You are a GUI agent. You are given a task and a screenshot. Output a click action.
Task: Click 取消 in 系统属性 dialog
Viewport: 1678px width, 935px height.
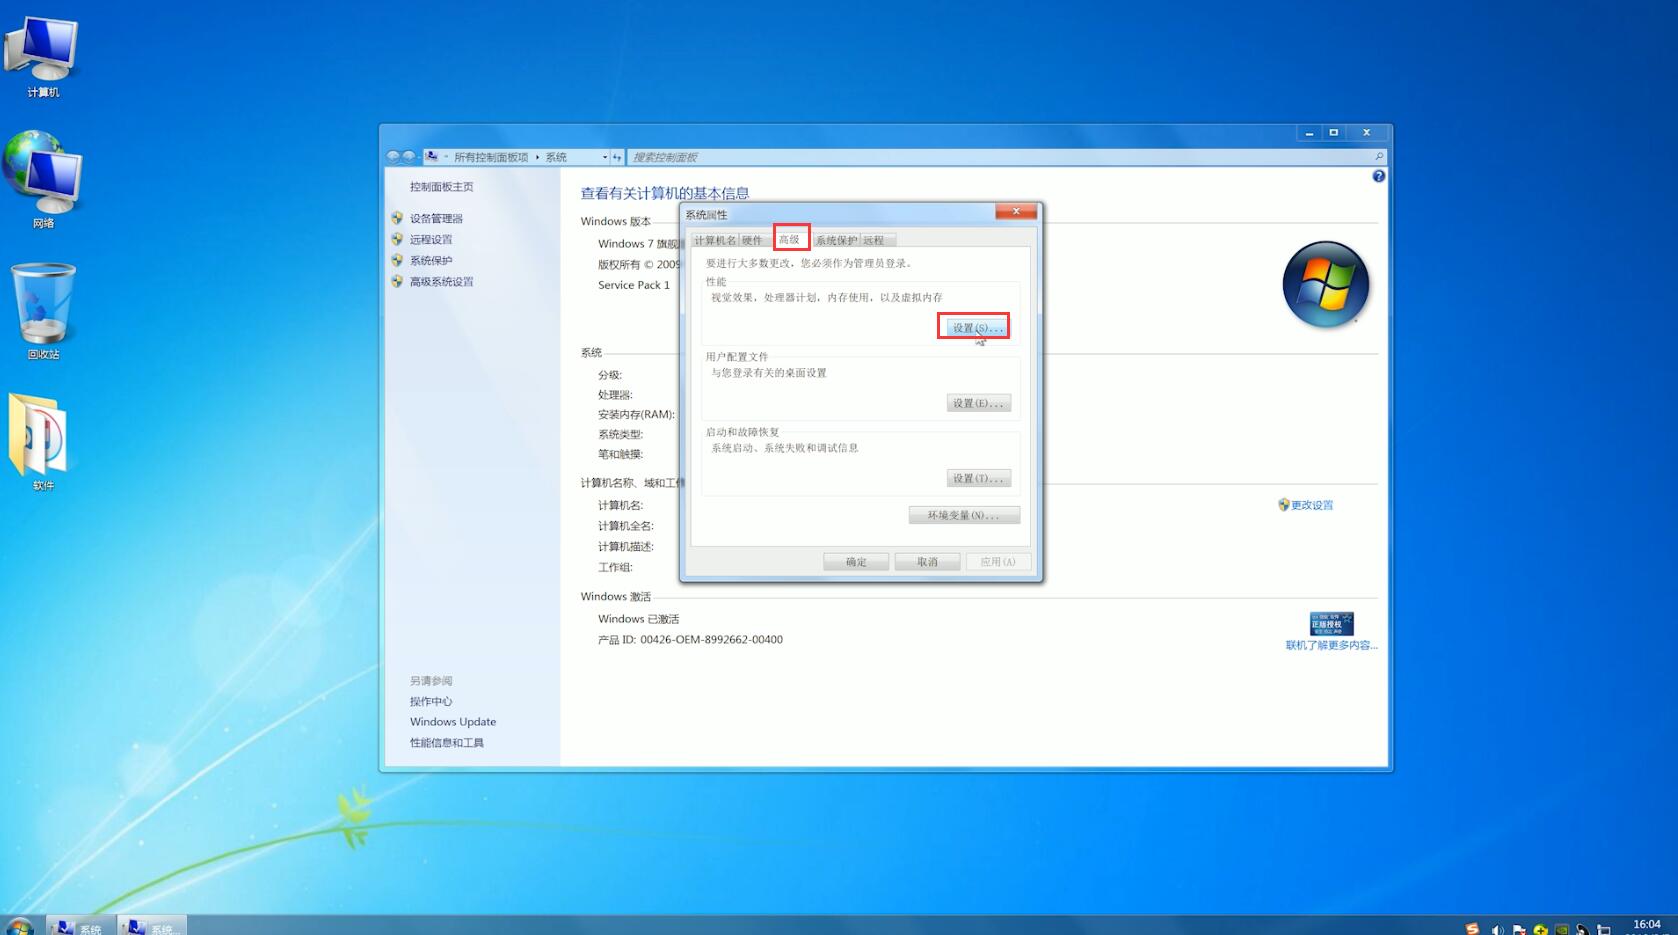click(927, 562)
